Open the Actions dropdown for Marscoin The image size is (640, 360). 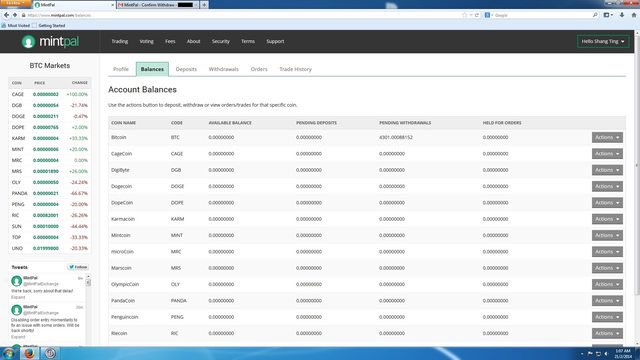click(x=607, y=268)
